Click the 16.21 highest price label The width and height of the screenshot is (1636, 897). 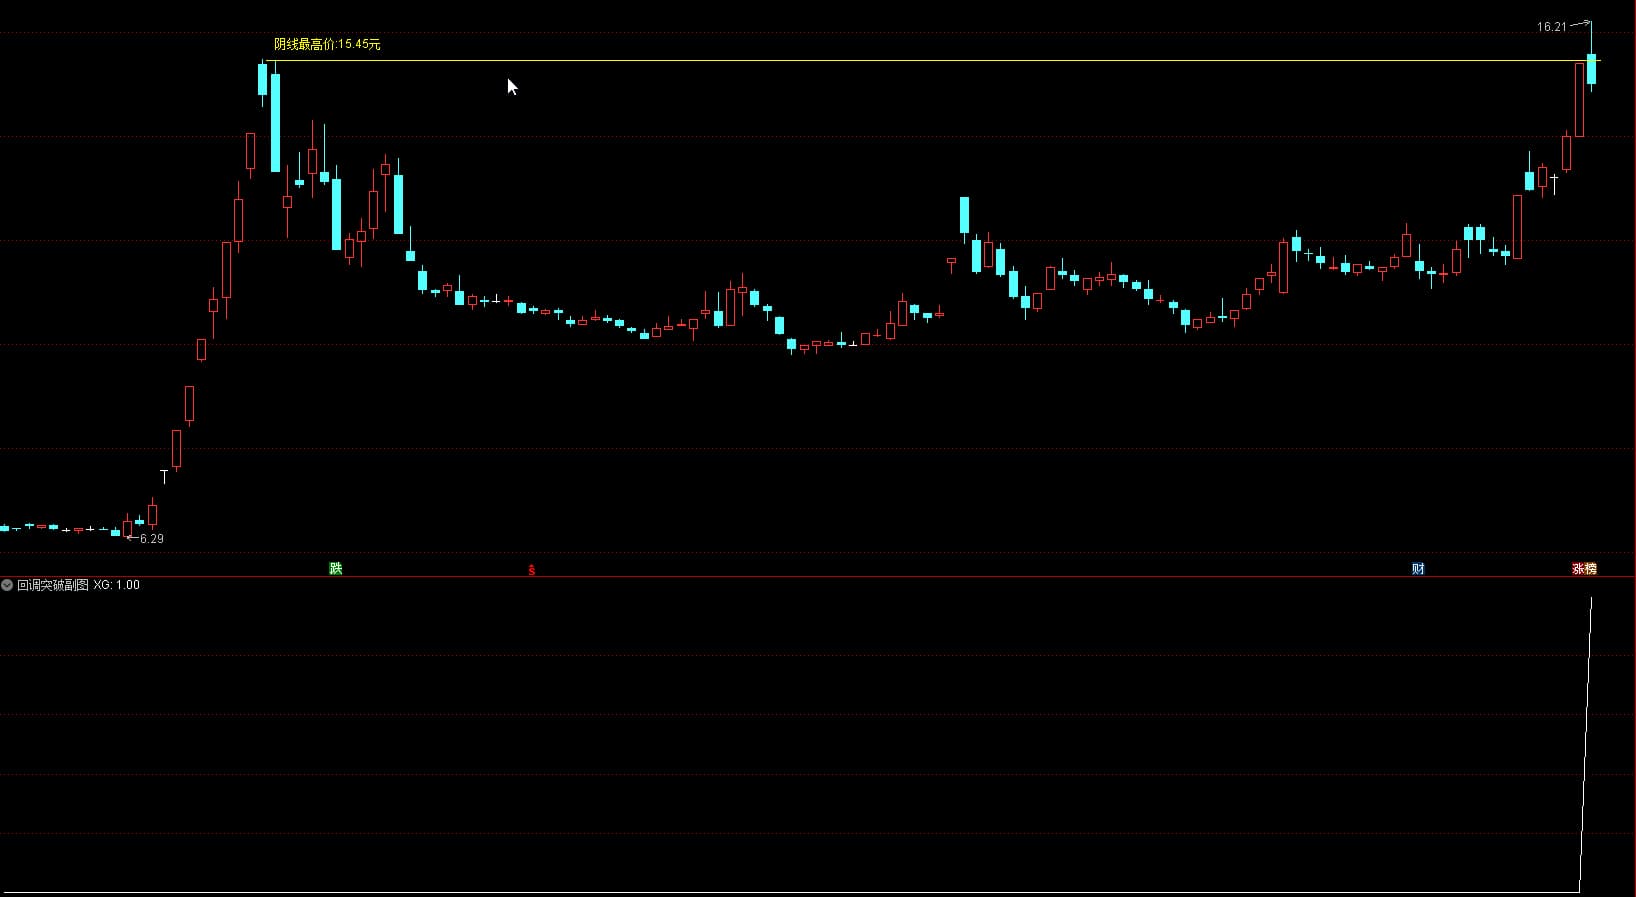(1551, 27)
